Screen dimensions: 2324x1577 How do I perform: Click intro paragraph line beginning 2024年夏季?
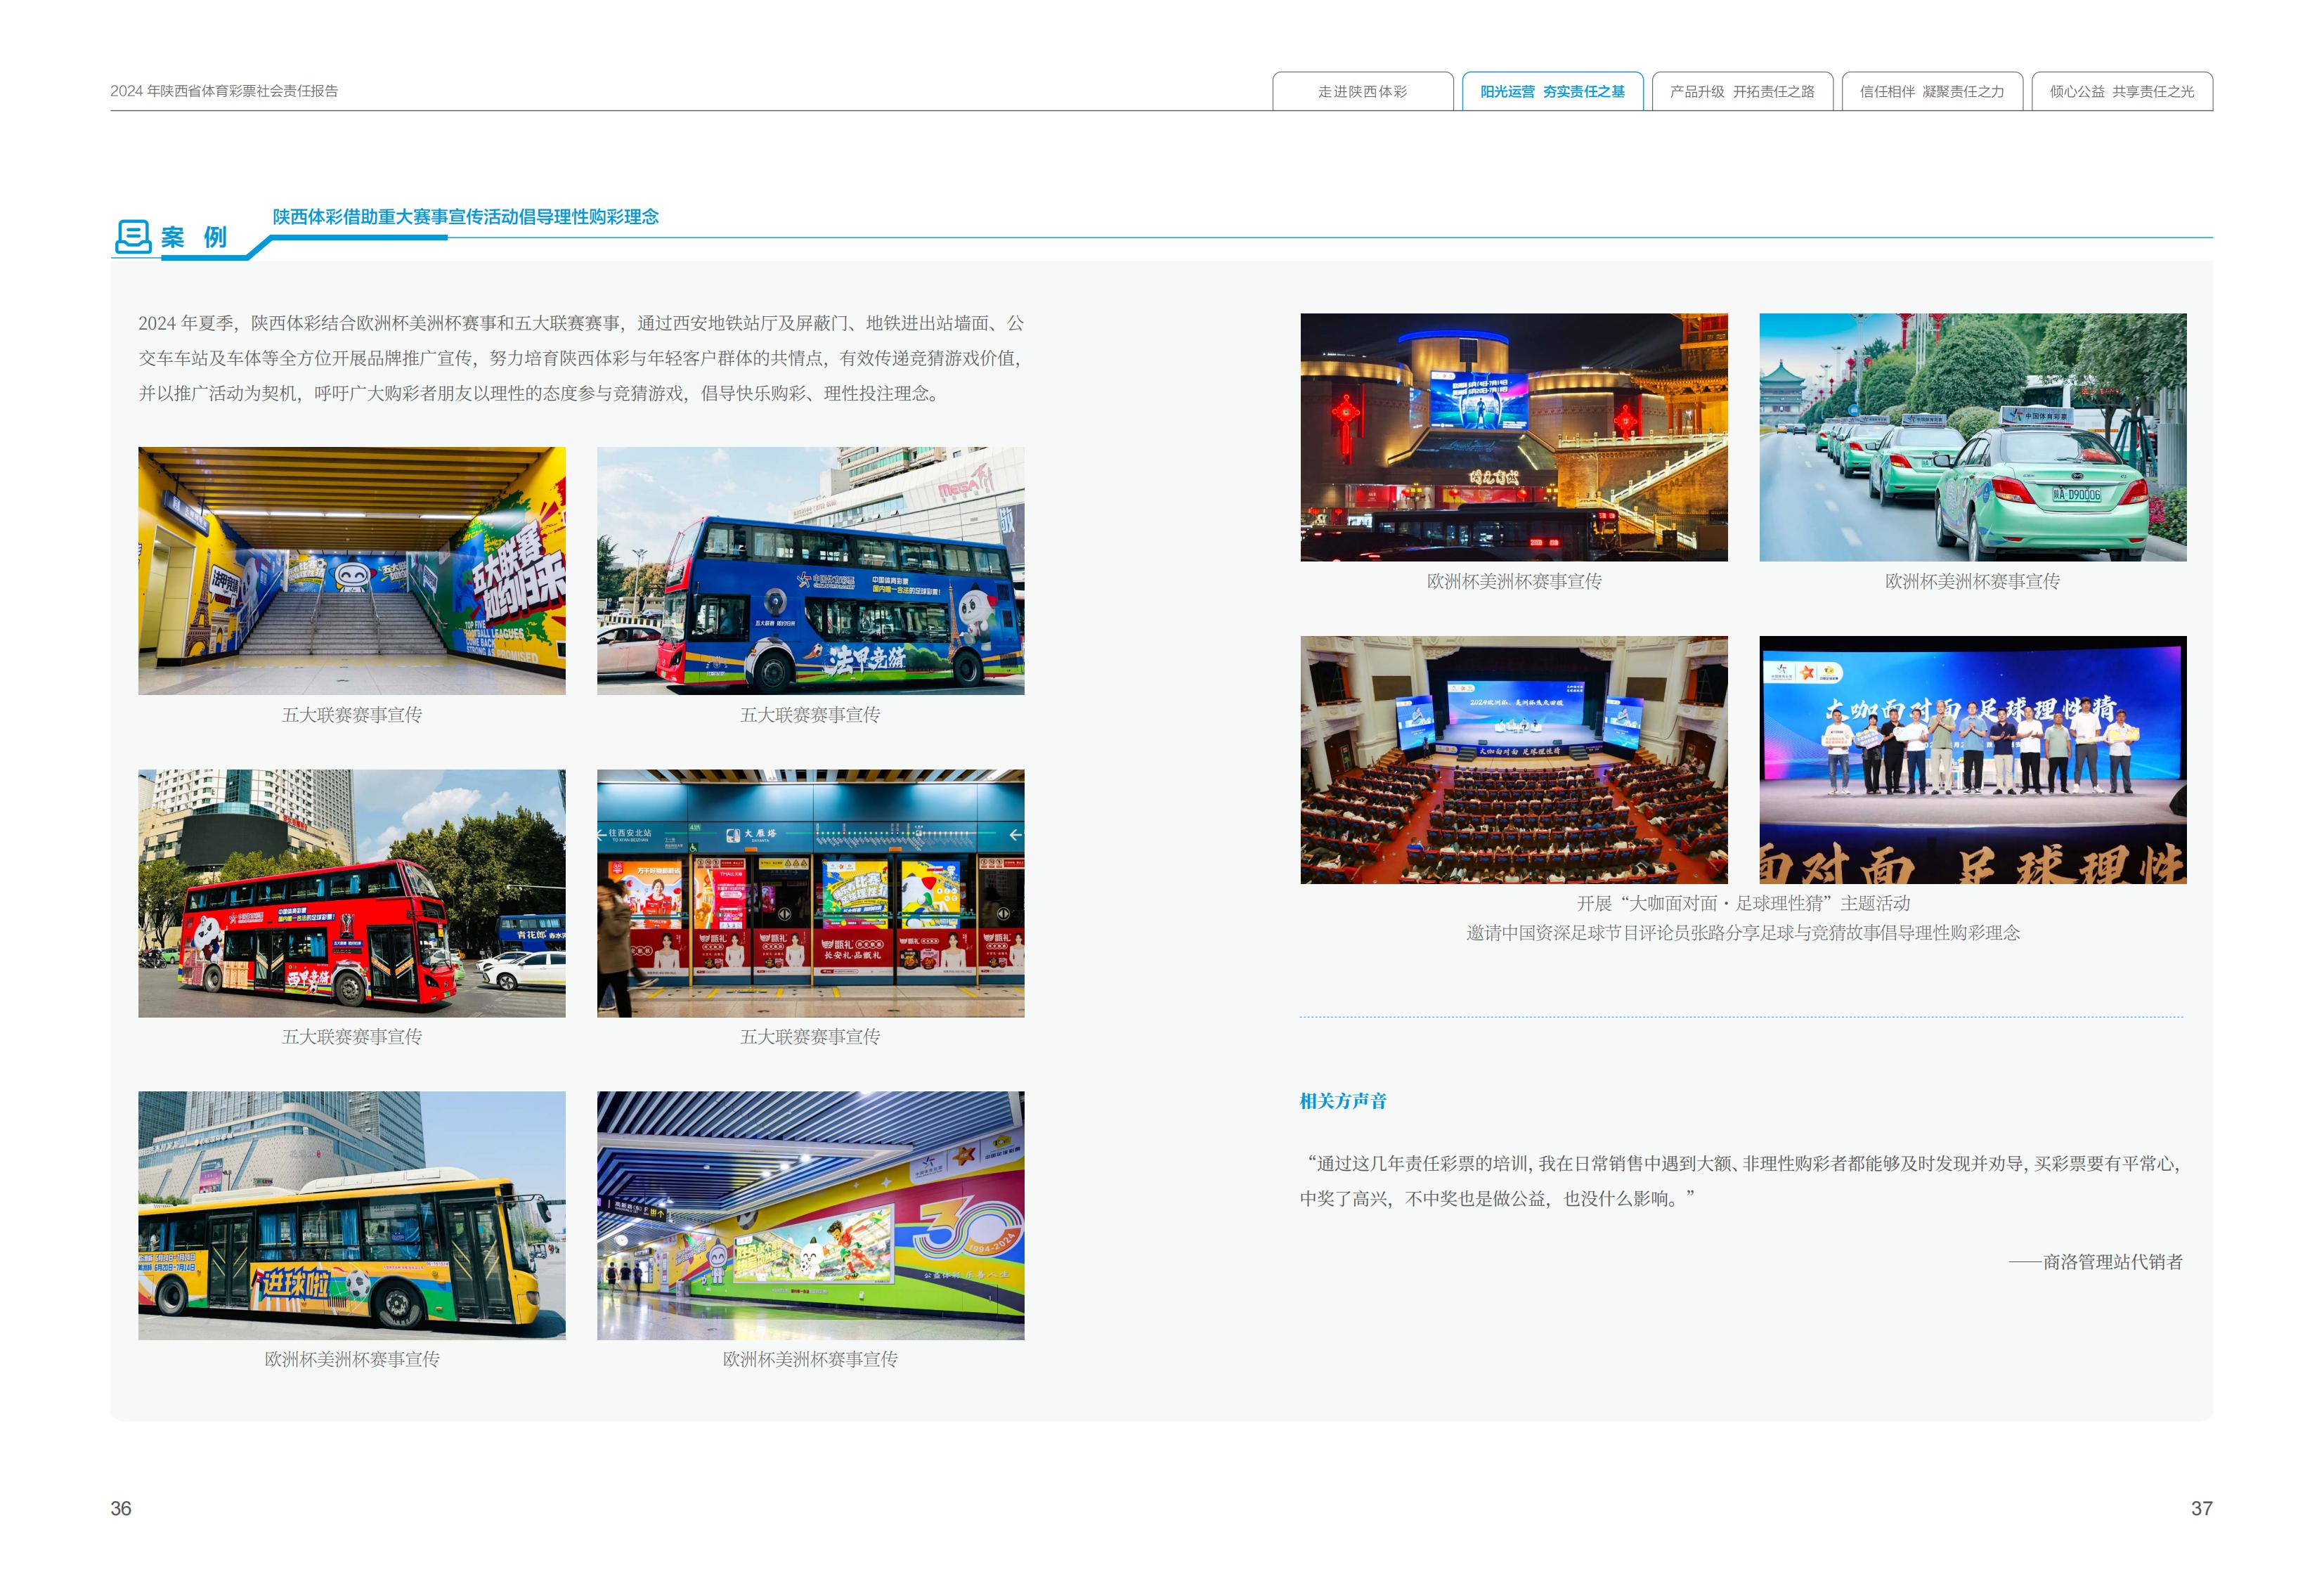[x=581, y=323]
